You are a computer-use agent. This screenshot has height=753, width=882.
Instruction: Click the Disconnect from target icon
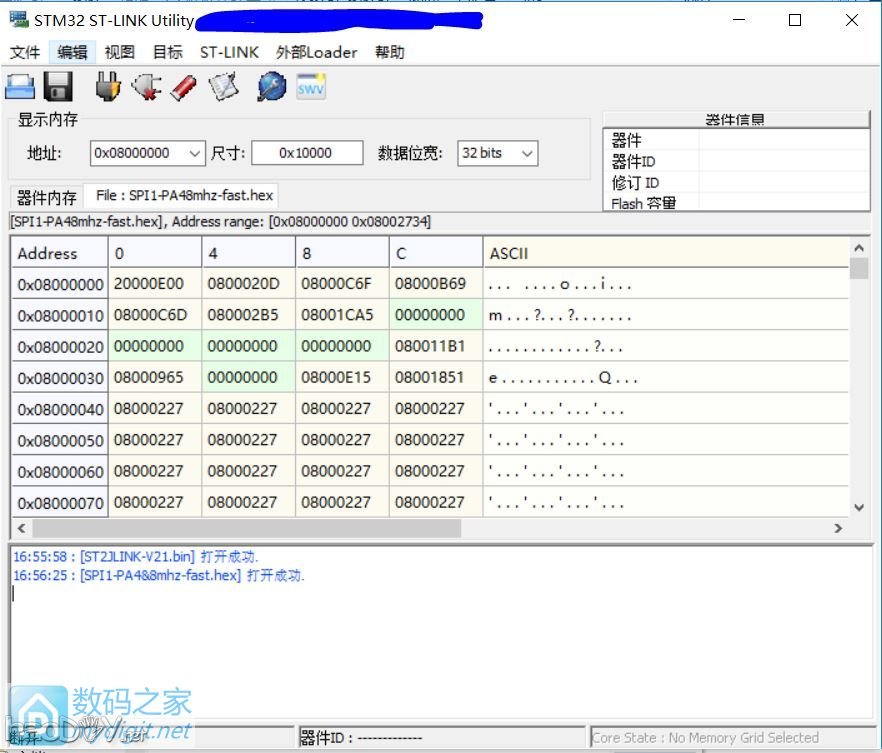click(x=146, y=88)
